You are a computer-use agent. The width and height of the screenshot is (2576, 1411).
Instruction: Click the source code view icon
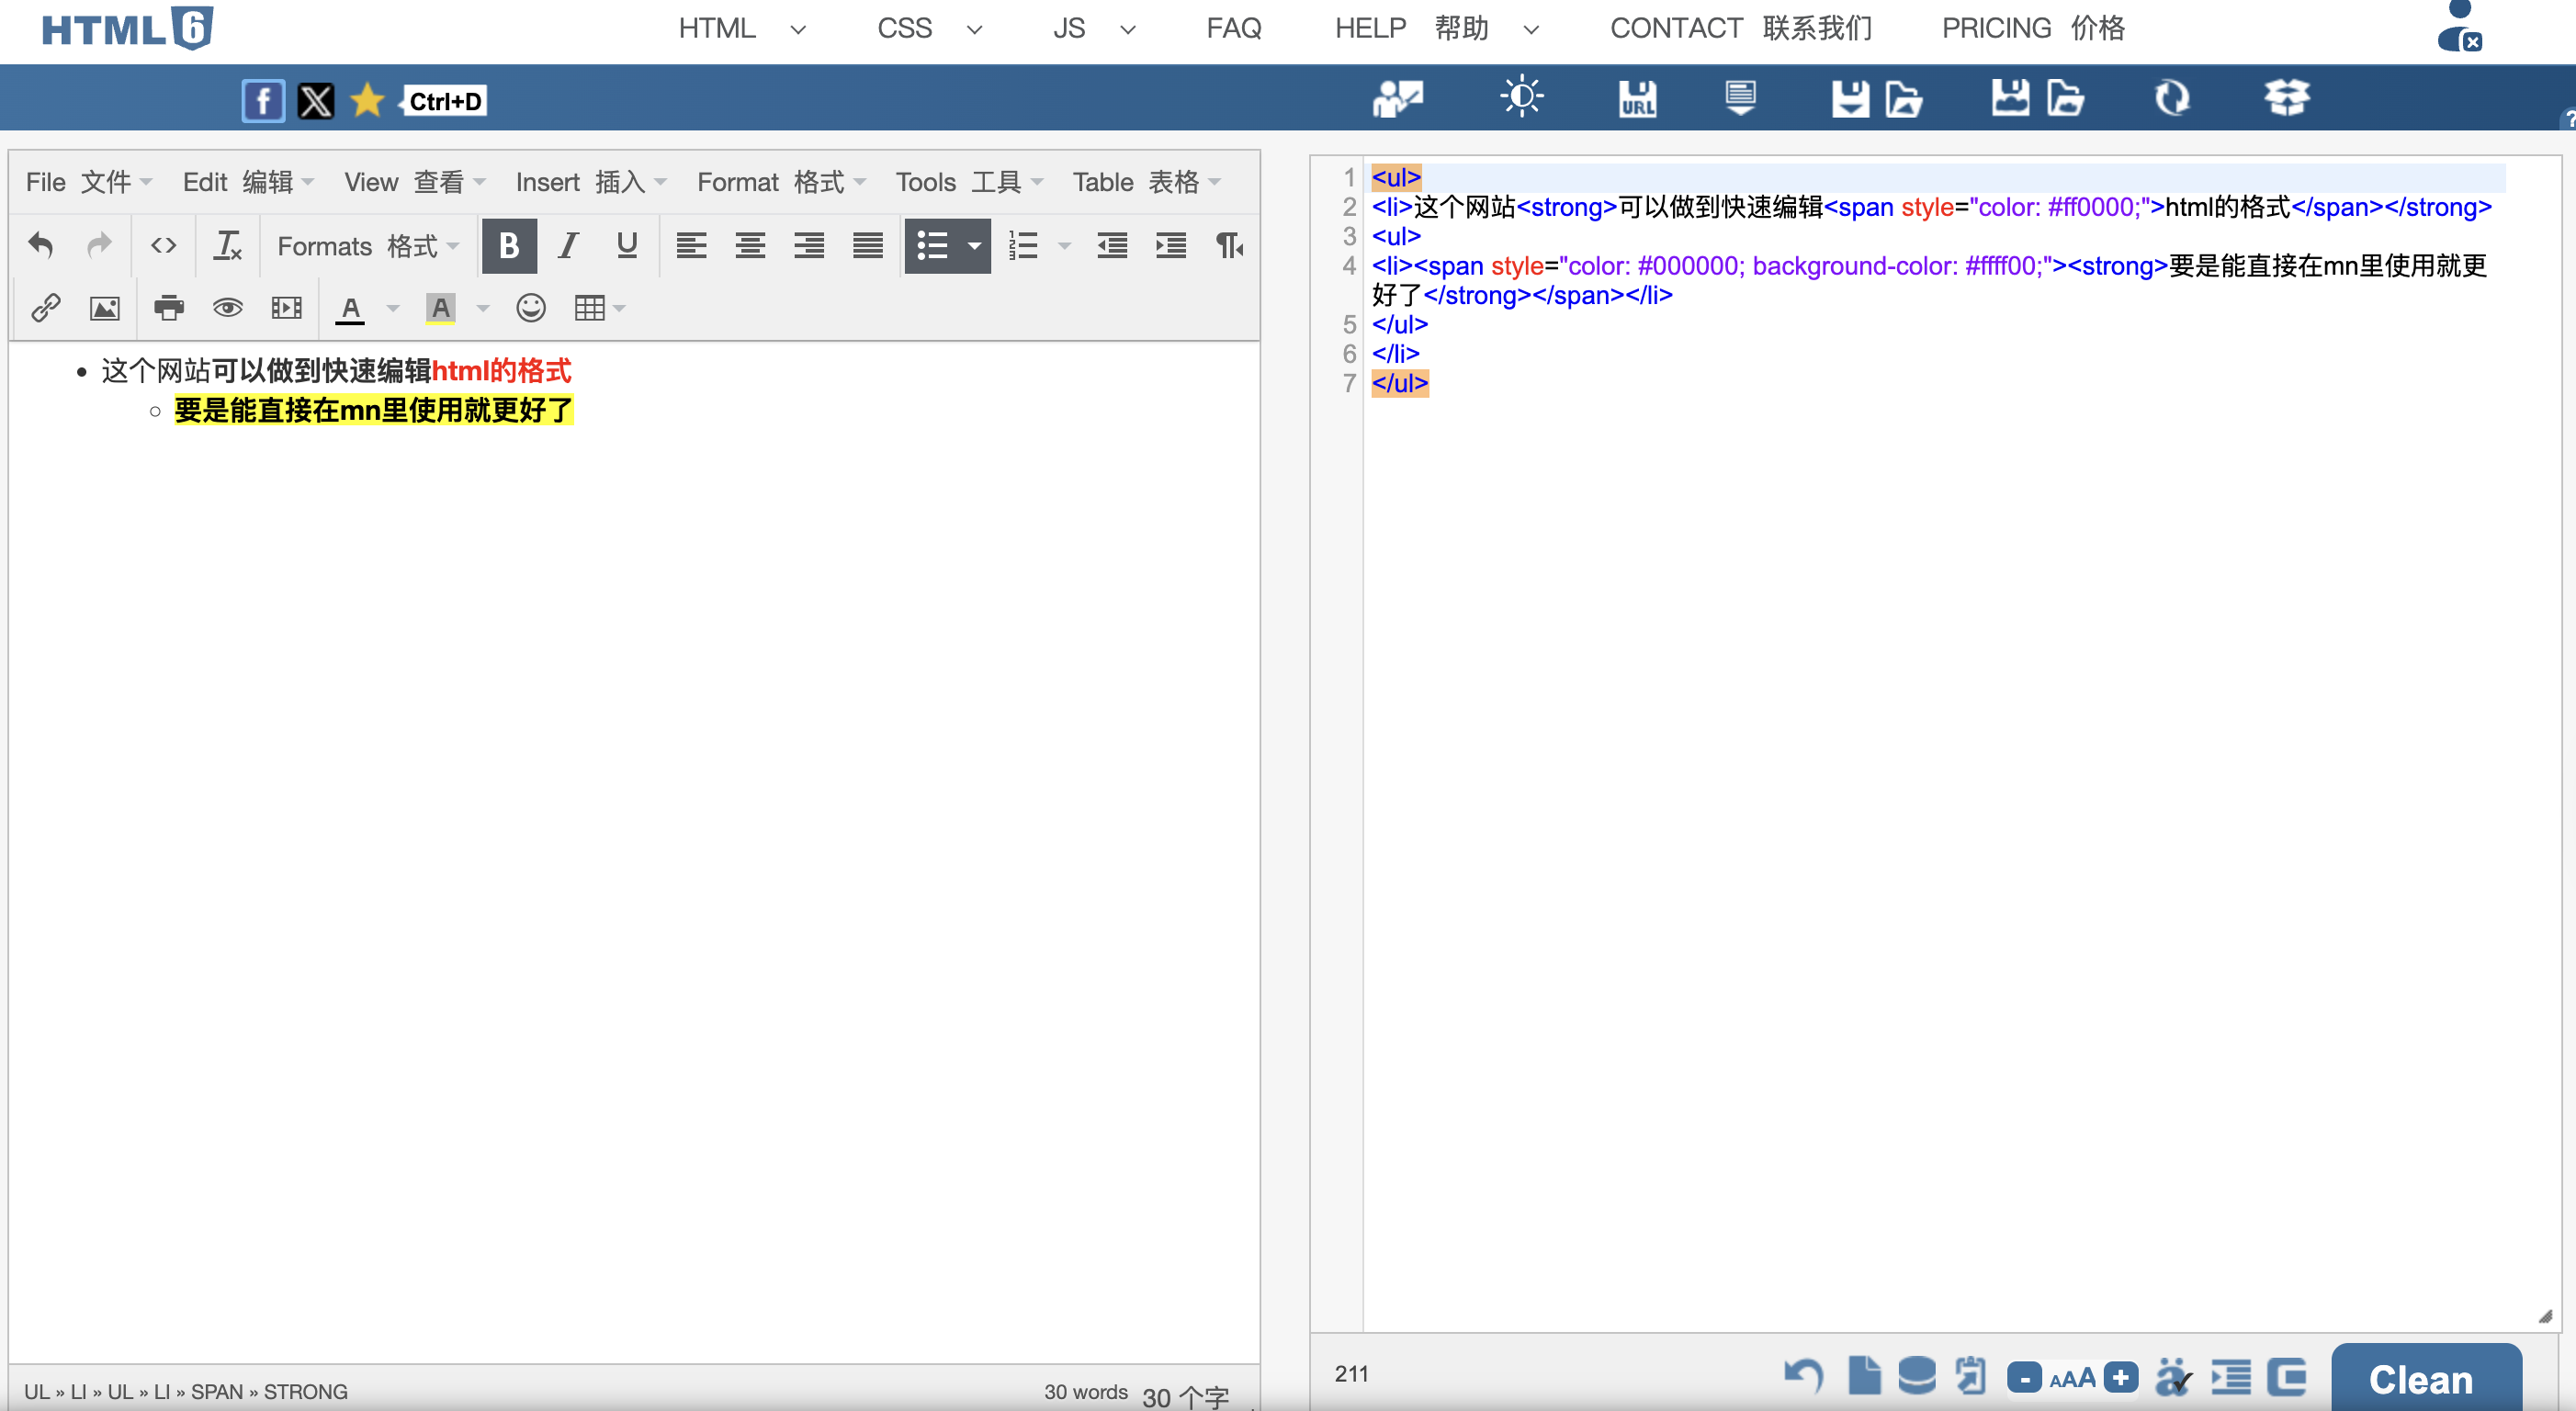[163, 245]
